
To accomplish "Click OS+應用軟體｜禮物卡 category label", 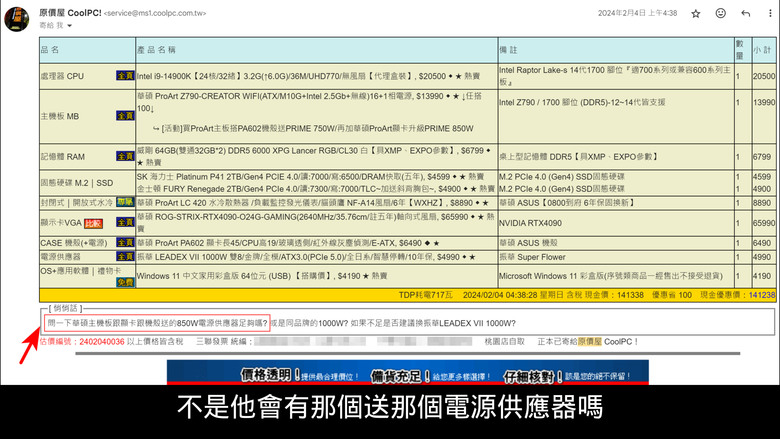I will coord(81,271).
